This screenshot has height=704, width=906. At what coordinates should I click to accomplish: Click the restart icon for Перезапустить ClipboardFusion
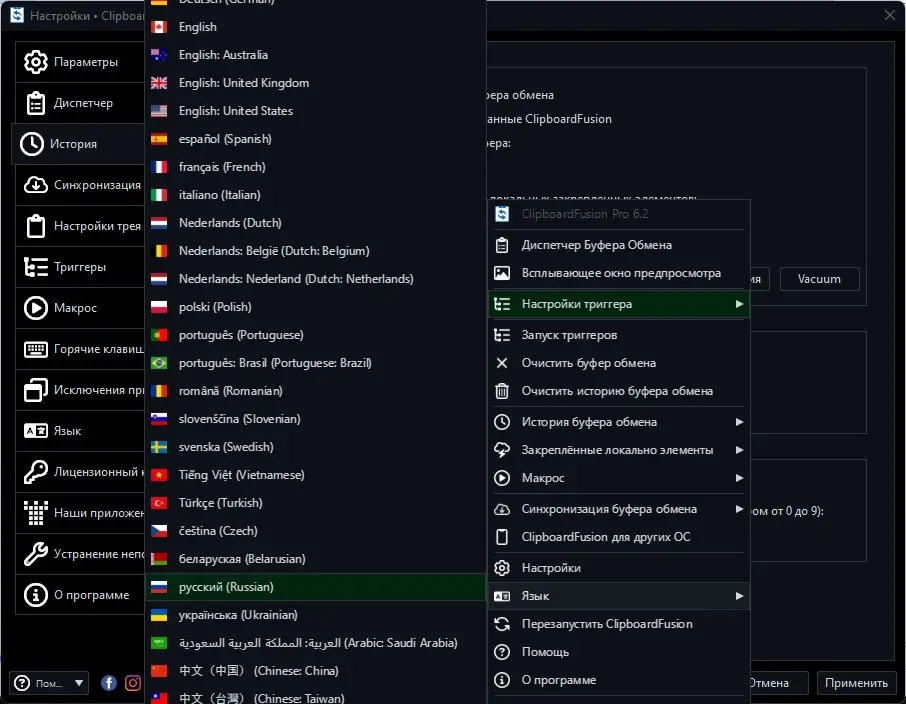(x=502, y=624)
